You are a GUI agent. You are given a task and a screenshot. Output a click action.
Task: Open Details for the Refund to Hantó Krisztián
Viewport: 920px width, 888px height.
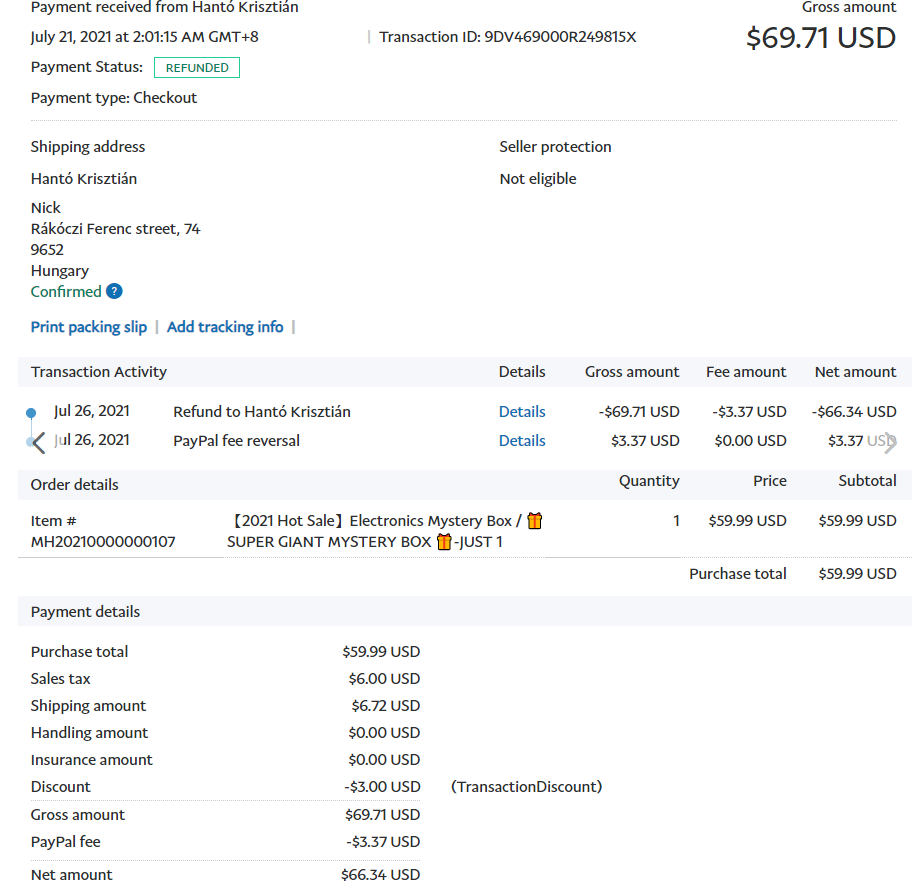[522, 412]
